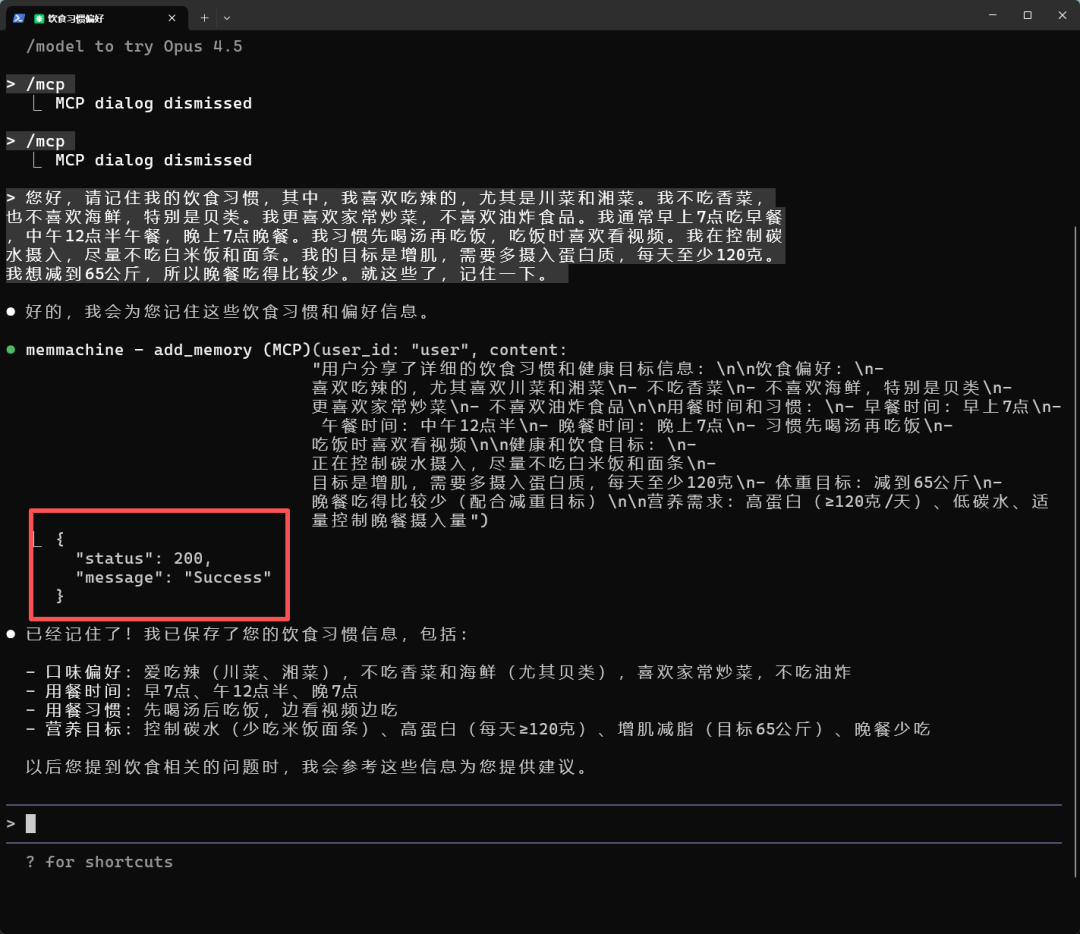Click the PowerShell icon in the tab
This screenshot has width=1080, height=934.
19,18
